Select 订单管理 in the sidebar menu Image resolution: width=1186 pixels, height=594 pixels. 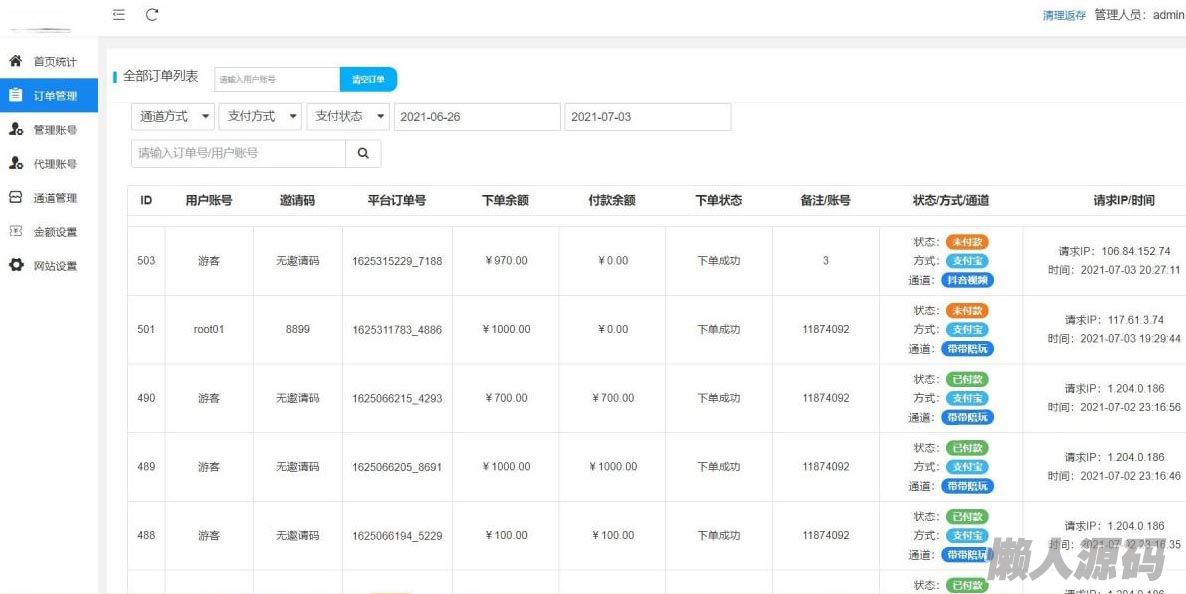pyautogui.click(x=54, y=96)
